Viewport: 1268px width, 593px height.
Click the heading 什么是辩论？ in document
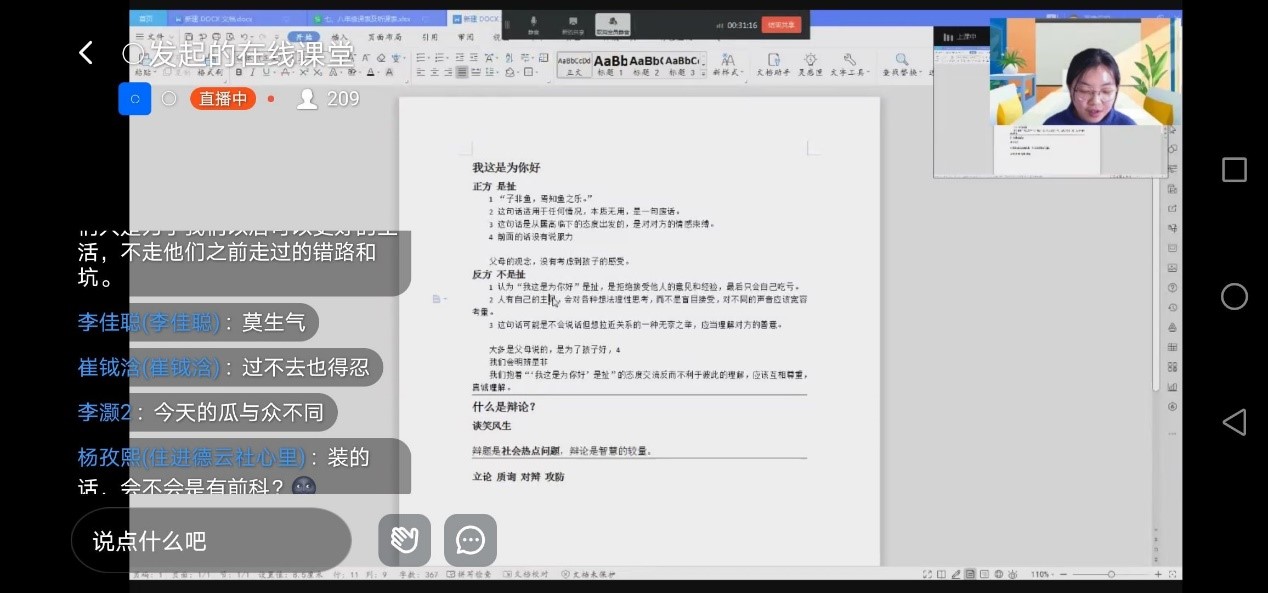pos(504,407)
